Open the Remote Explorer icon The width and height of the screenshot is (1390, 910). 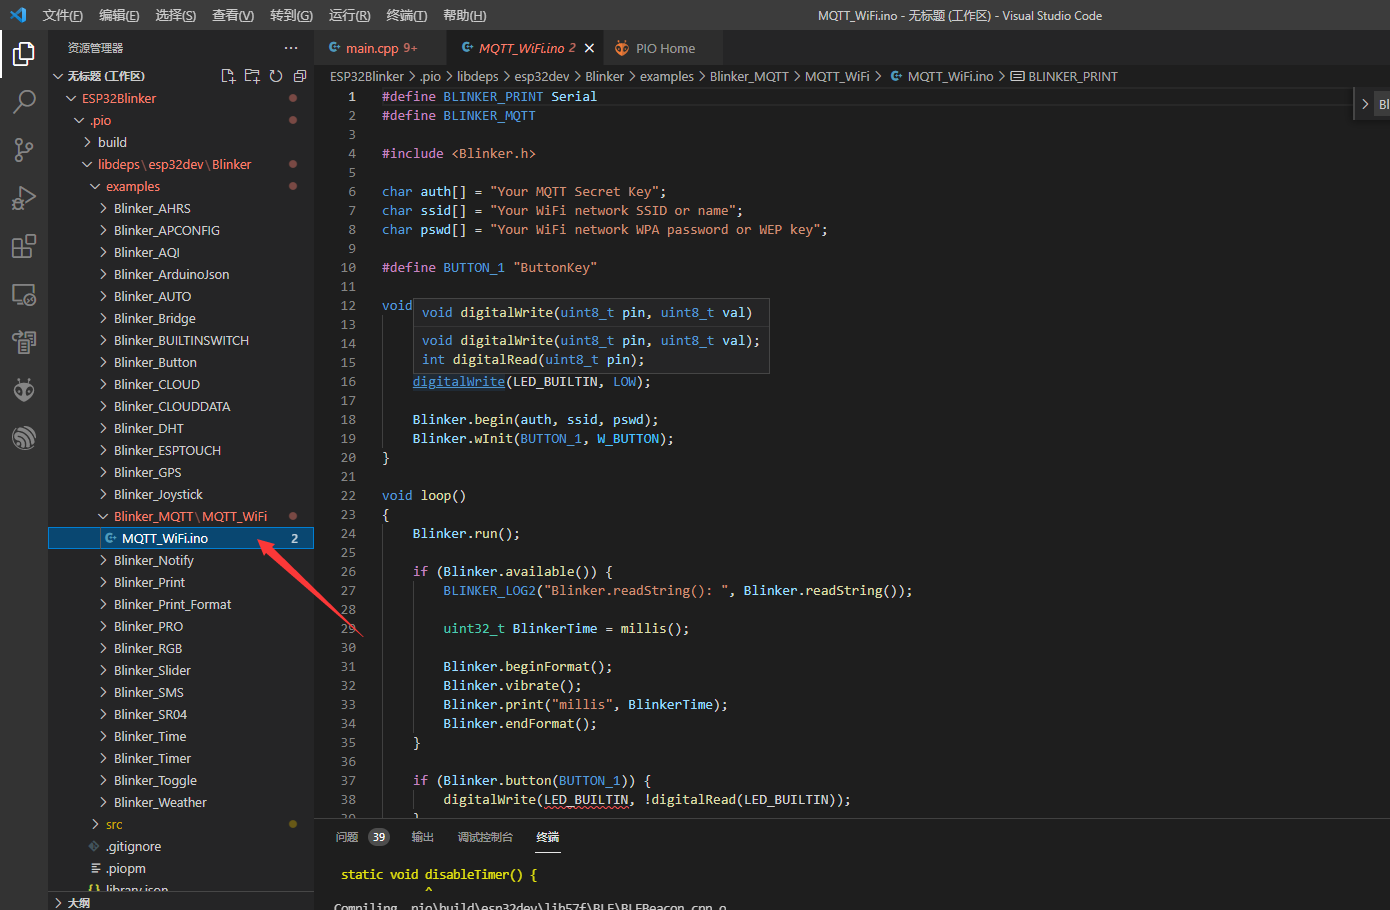(x=24, y=294)
